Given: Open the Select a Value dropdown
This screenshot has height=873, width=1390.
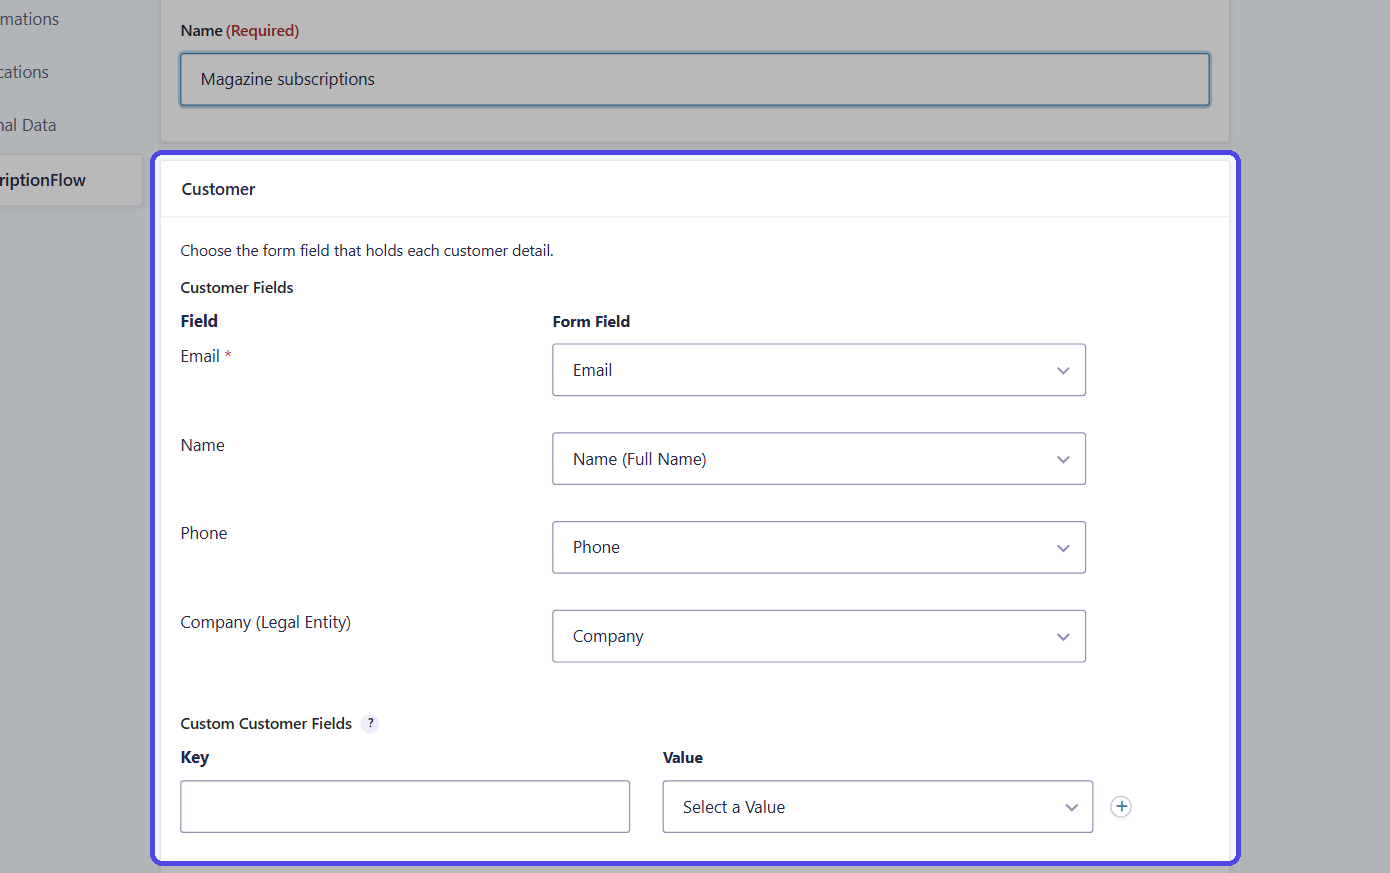Looking at the screenshot, I should 877,807.
